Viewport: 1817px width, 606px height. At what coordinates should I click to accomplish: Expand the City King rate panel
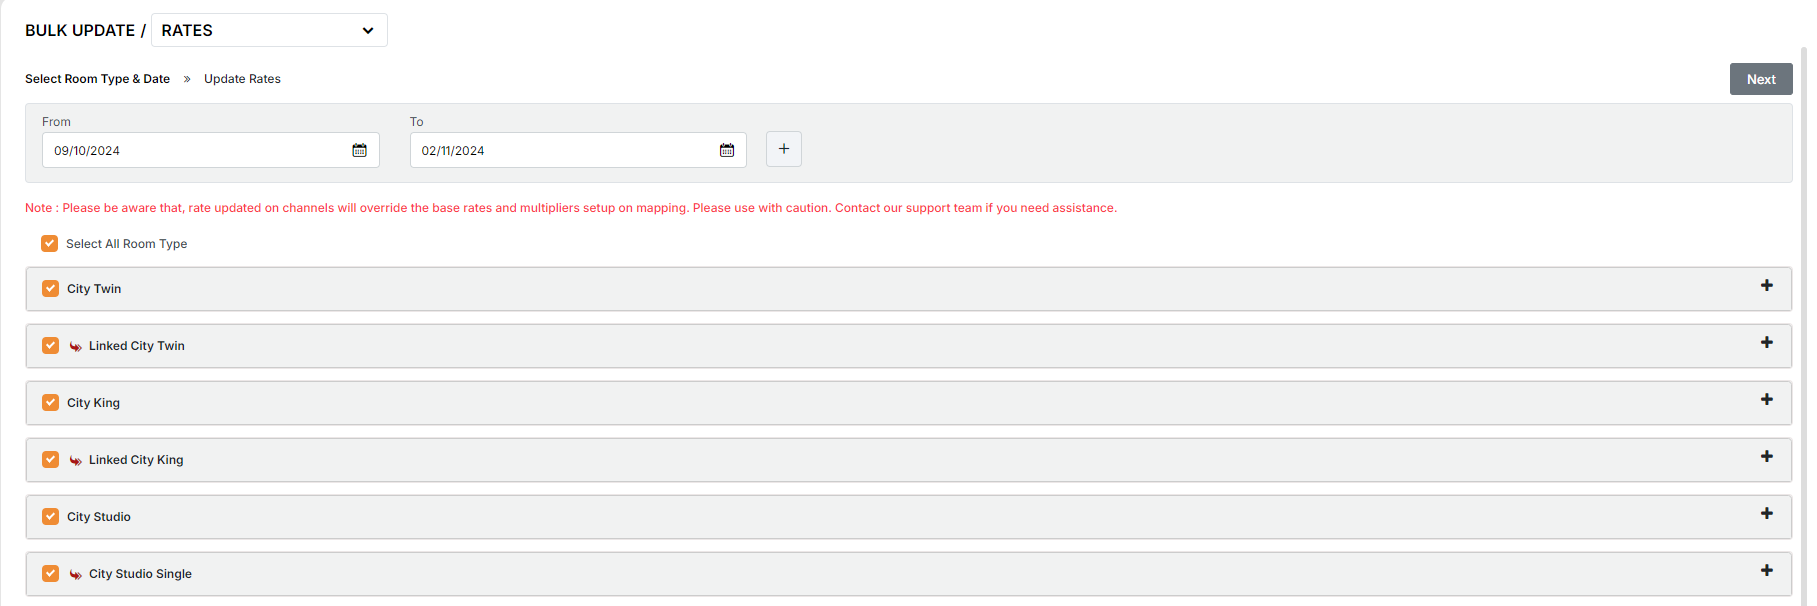pyautogui.click(x=1766, y=400)
